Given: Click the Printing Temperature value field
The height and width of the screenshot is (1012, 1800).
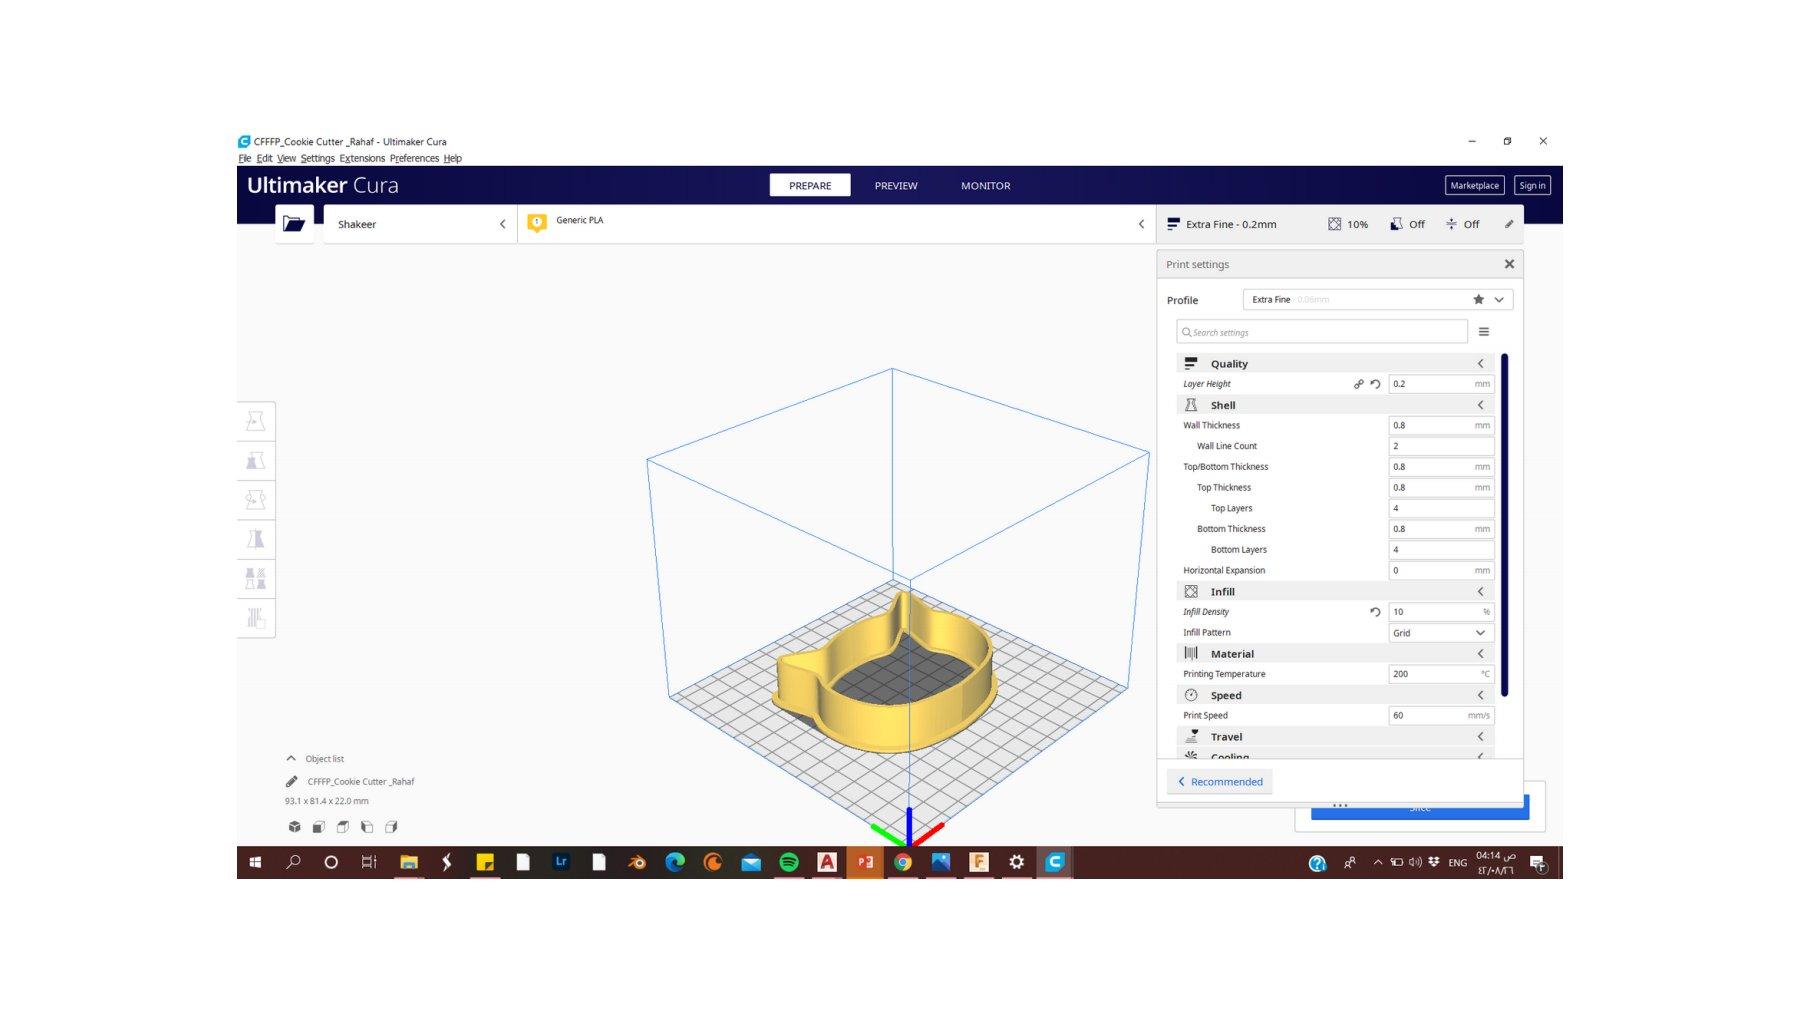Looking at the screenshot, I should tap(1441, 674).
